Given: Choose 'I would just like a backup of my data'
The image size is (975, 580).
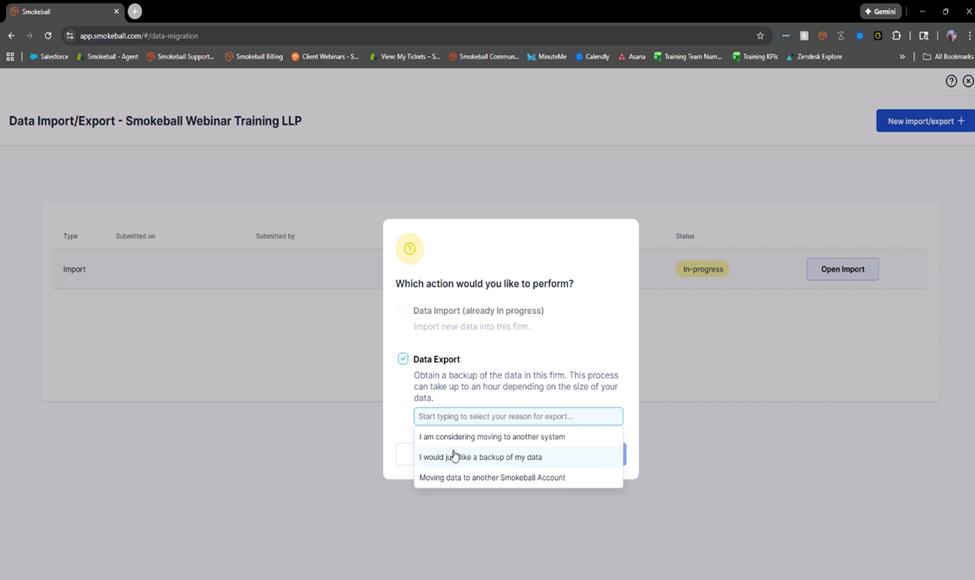Looking at the screenshot, I should [480, 457].
